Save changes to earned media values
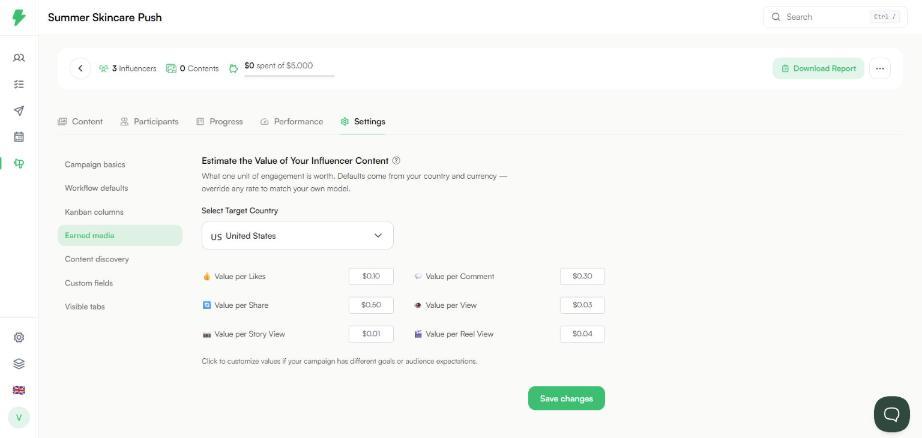Viewport: 922px width, 438px height. (x=566, y=399)
